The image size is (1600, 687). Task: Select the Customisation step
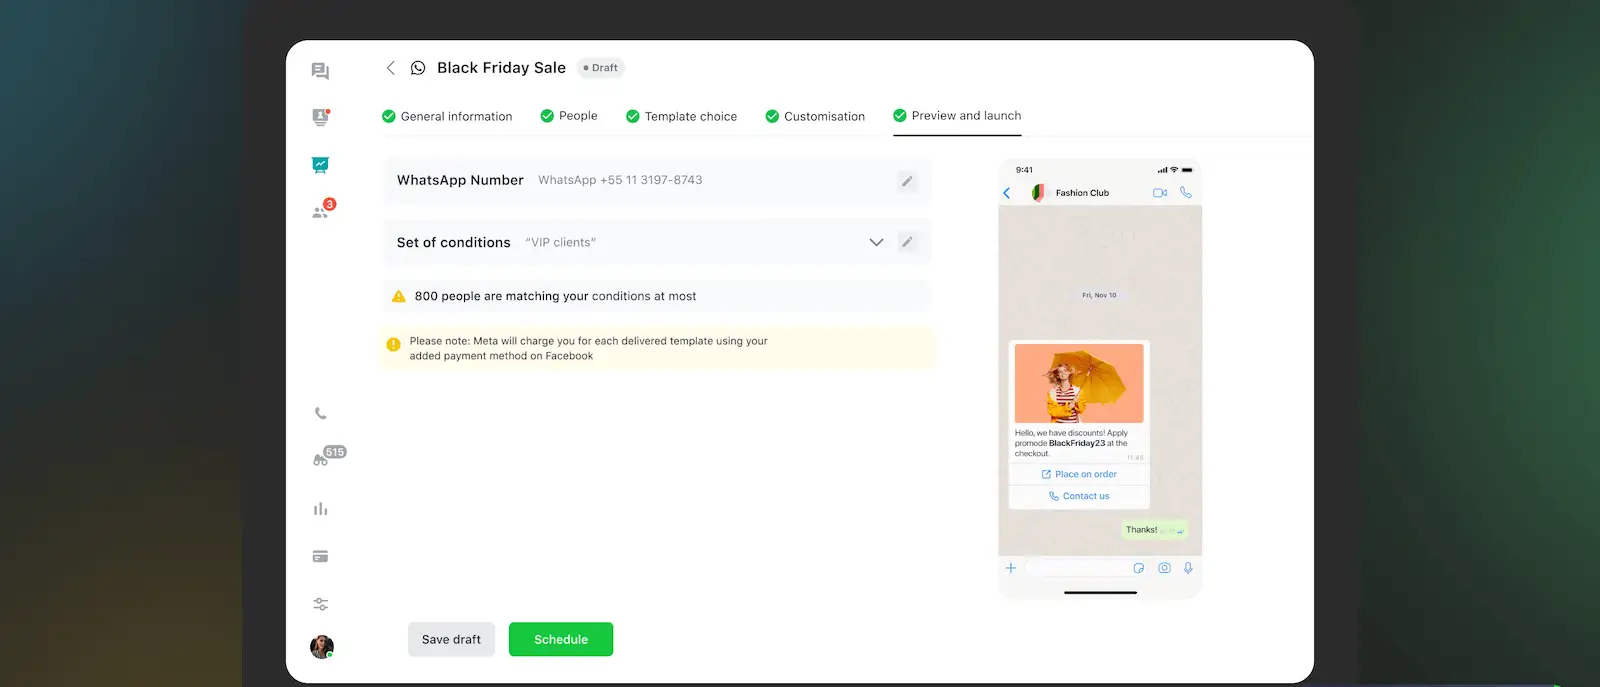pos(815,116)
